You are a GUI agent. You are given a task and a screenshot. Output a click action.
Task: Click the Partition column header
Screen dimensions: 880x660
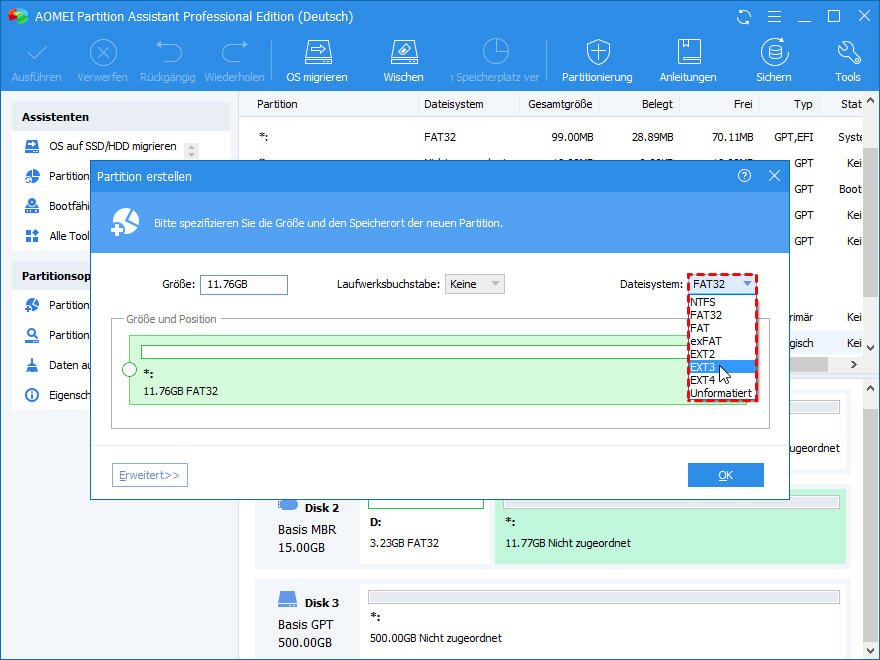(x=277, y=104)
